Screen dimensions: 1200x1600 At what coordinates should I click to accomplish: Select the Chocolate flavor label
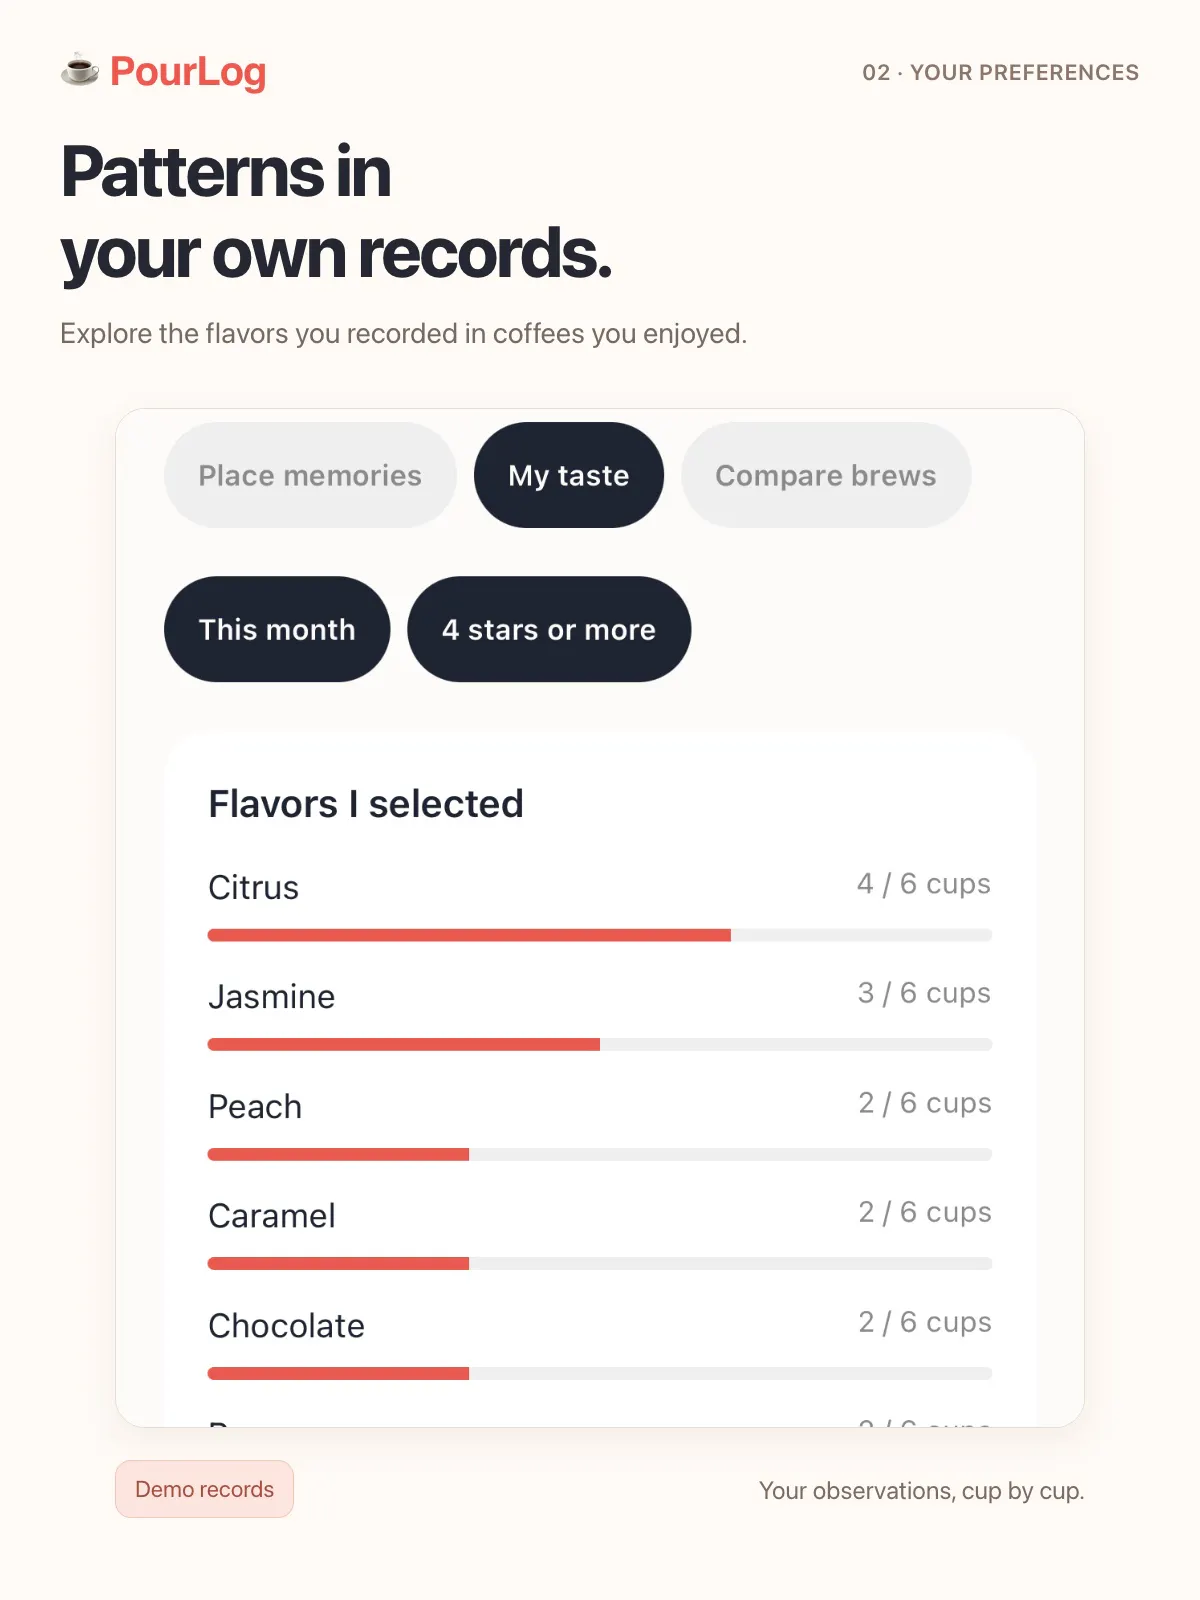tap(287, 1325)
